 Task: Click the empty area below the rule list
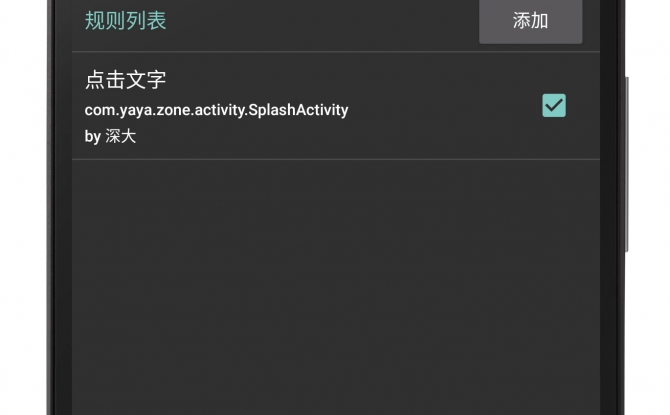[336, 287]
